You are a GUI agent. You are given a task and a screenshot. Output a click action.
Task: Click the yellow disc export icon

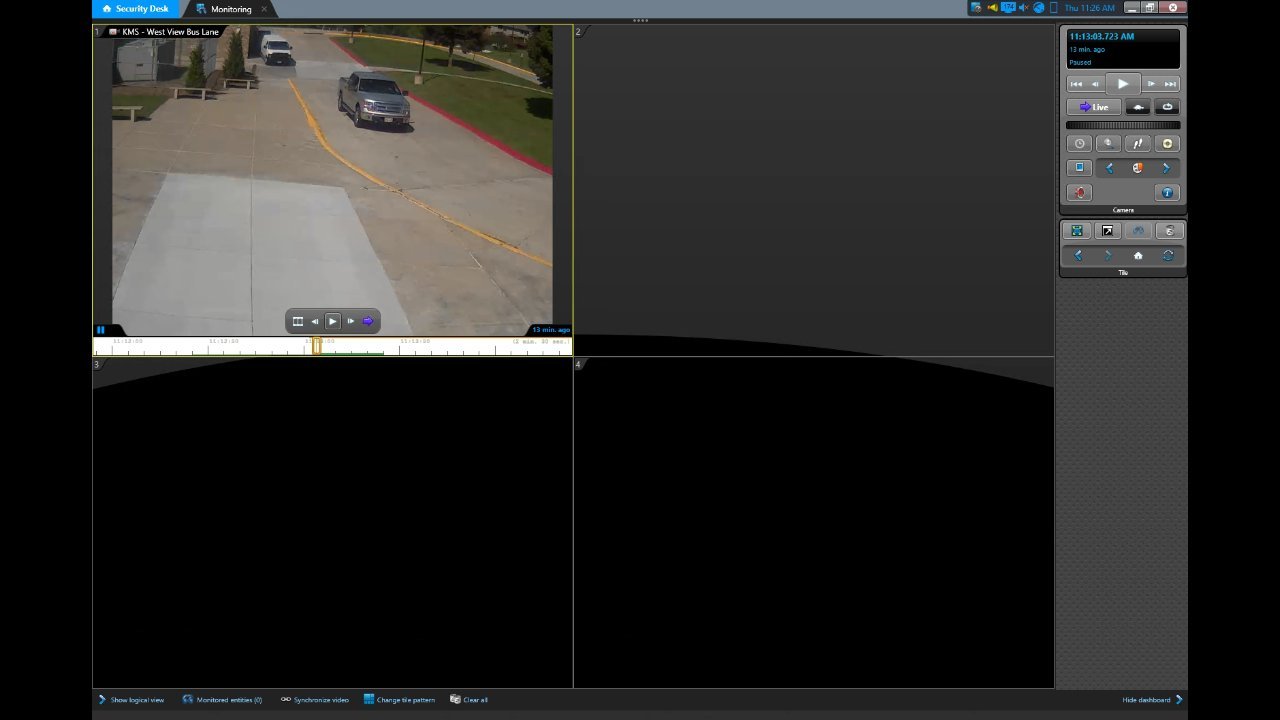1167,143
